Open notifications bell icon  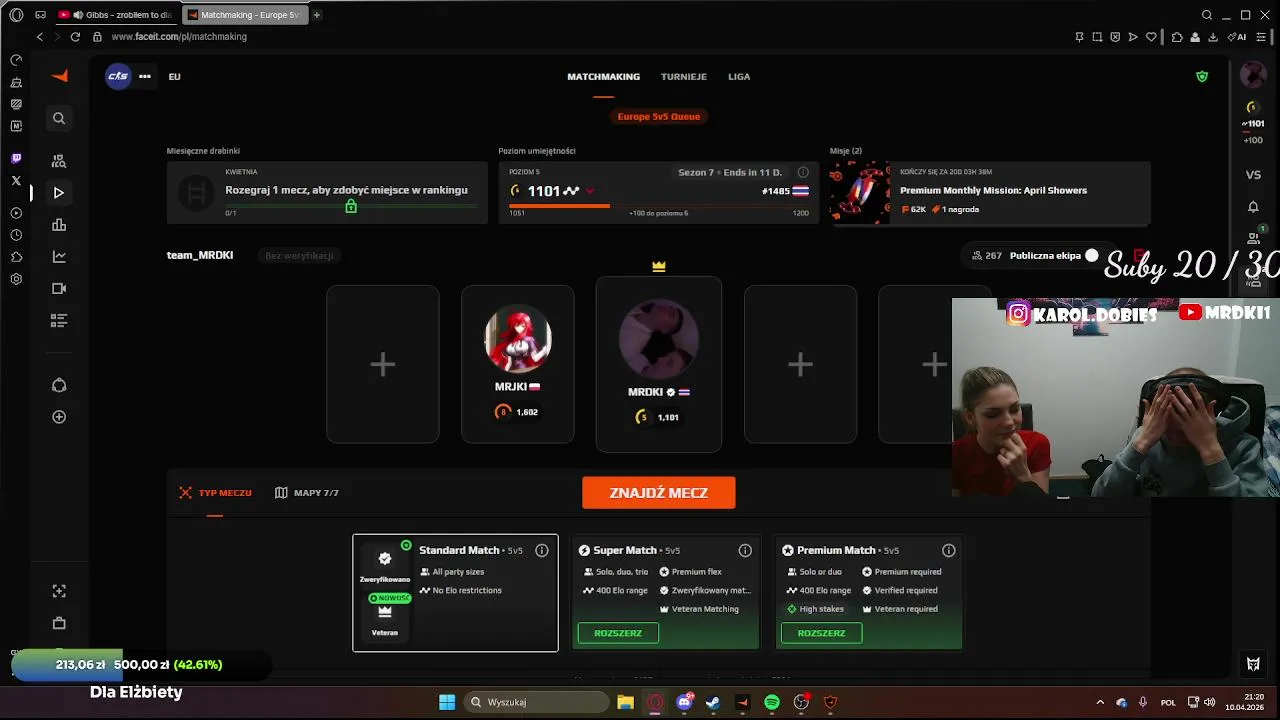(1253, 207)
